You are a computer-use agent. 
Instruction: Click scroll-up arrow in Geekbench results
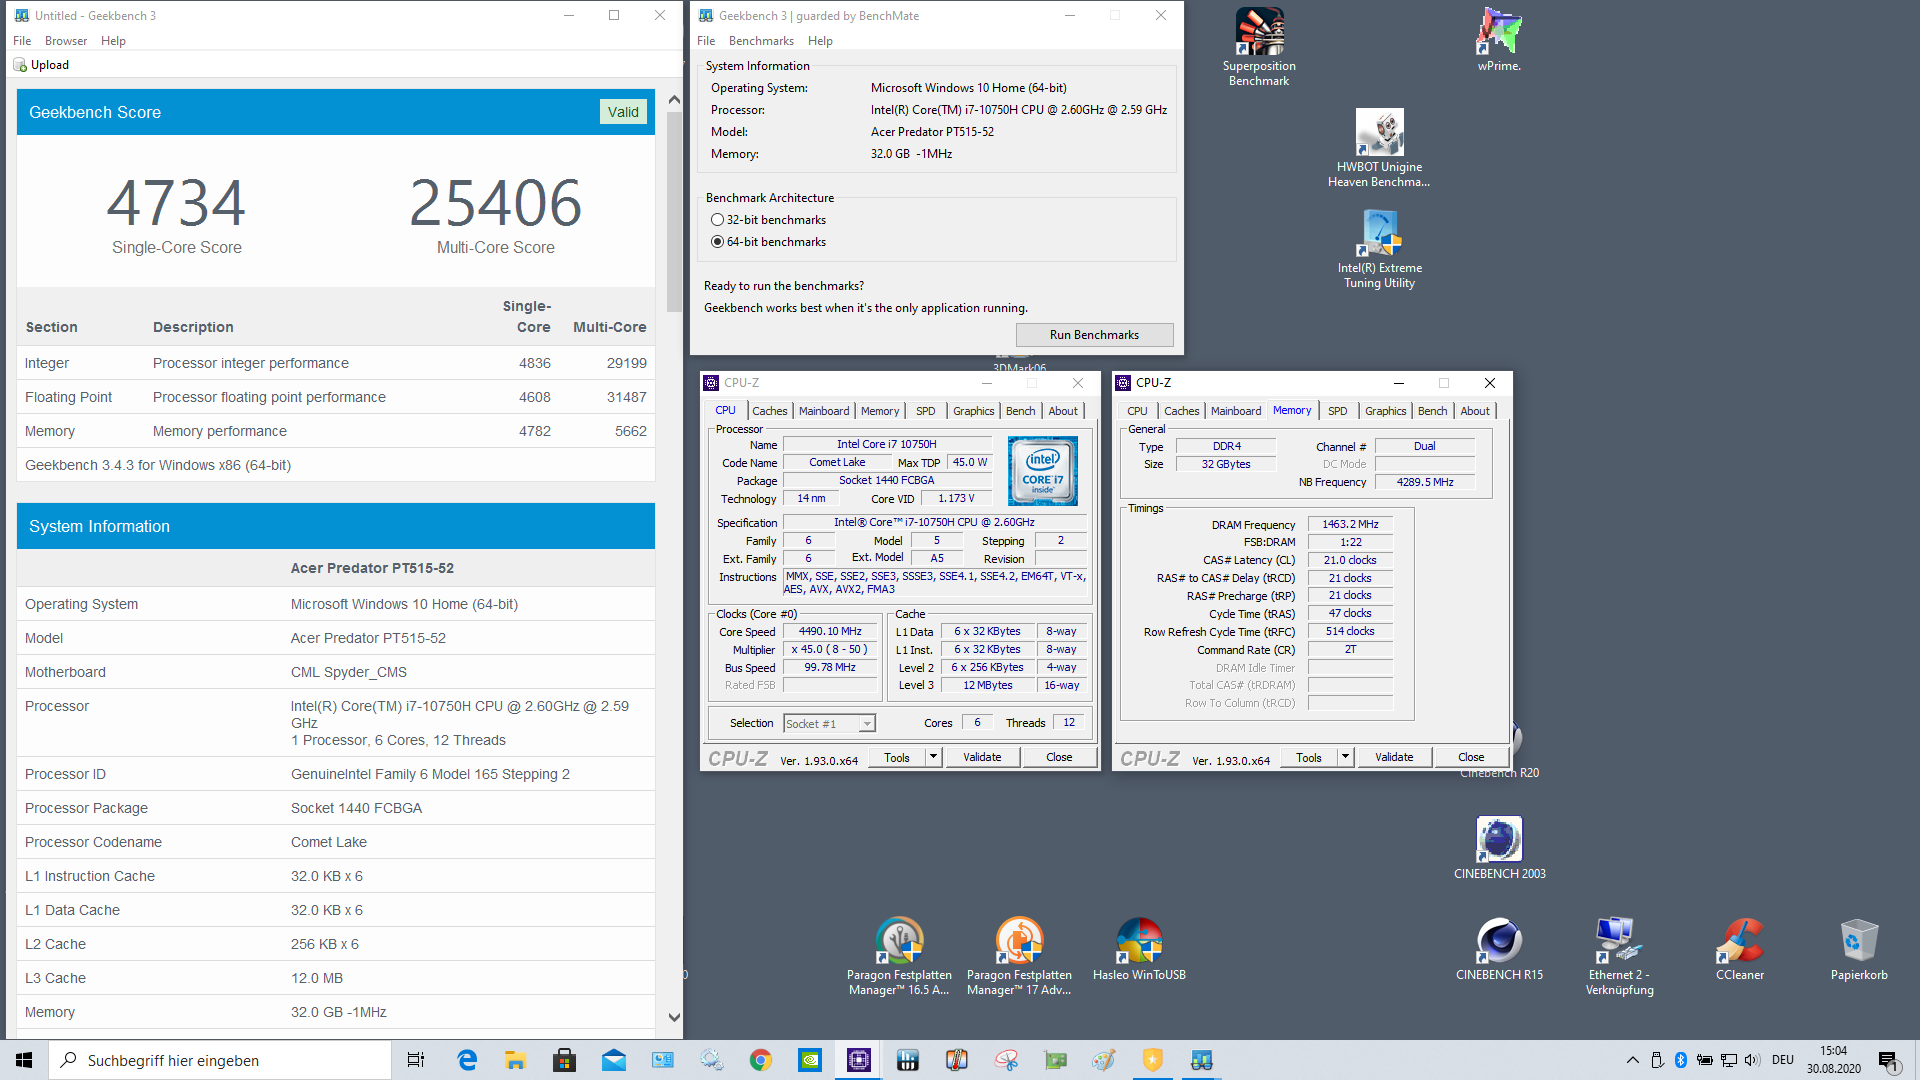coord(674,100)
